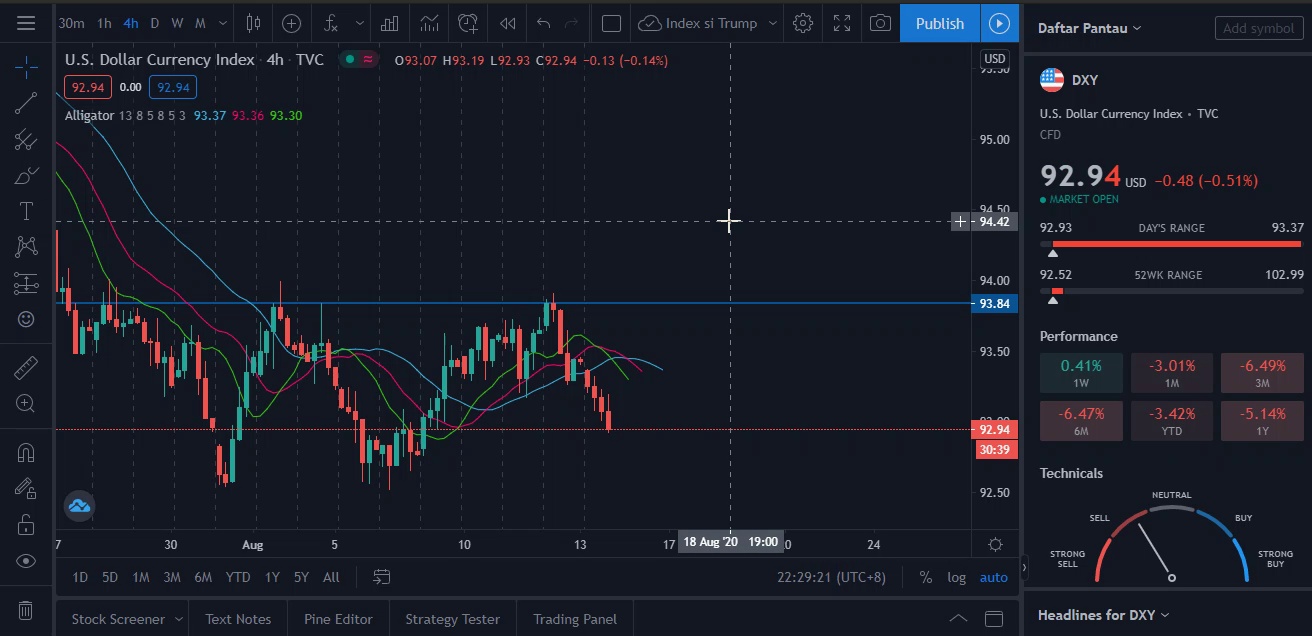Screen dimensions: 1312x636
Task: Set date range to 5D
Action: coord(110,577)
